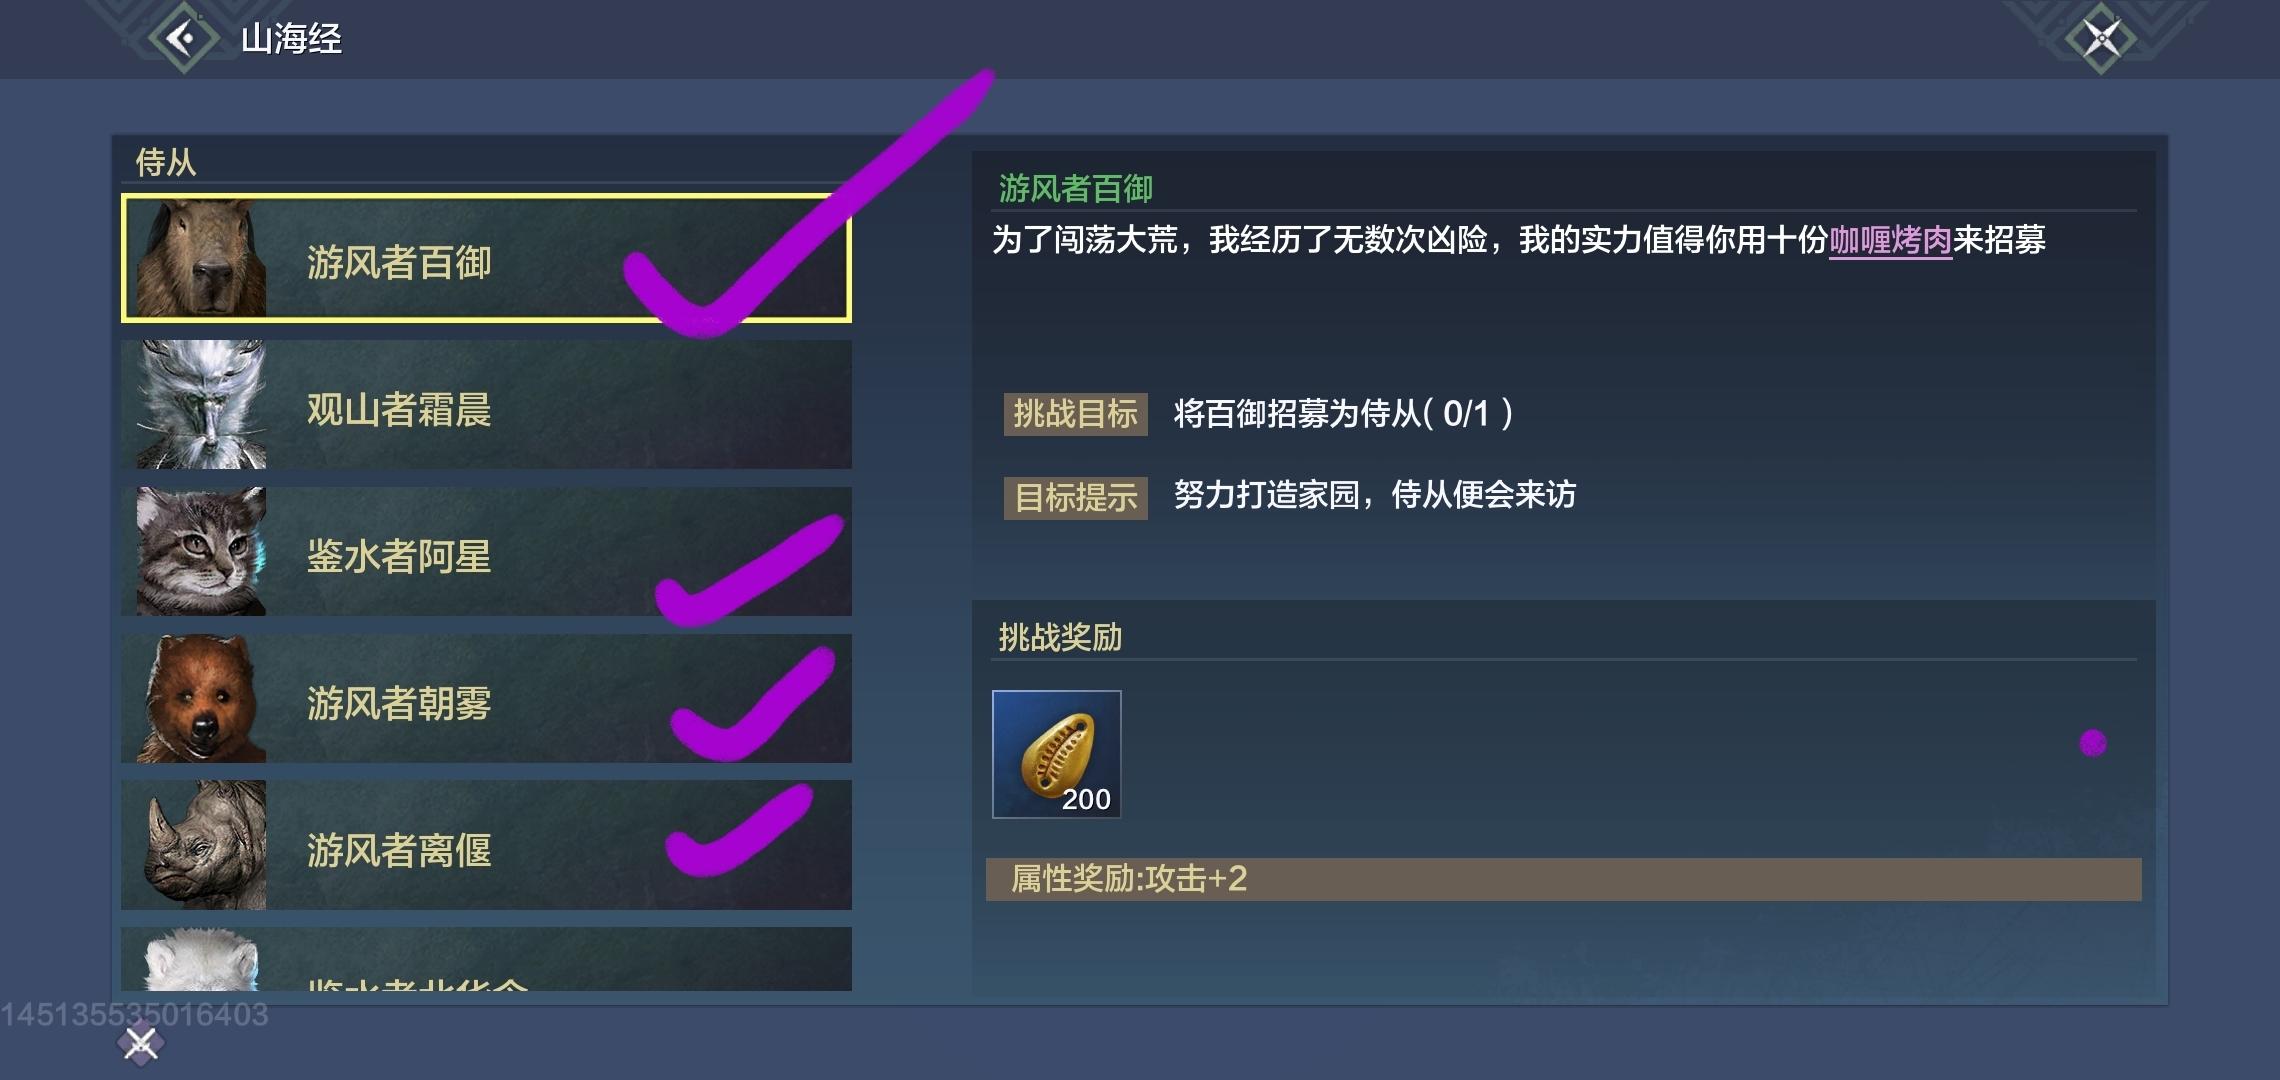
Task: Select the bear portrait of 游风者朝雾
Action: 201,698
